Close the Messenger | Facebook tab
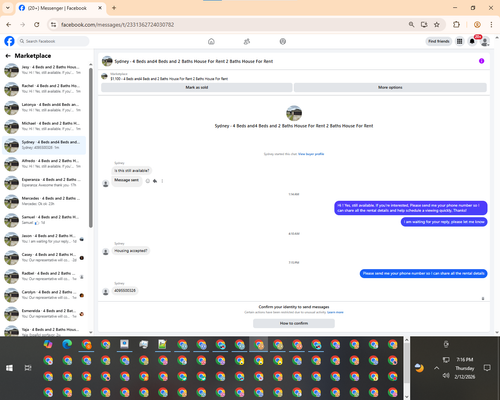Screen dimensions: 500x400 (100, 8)
